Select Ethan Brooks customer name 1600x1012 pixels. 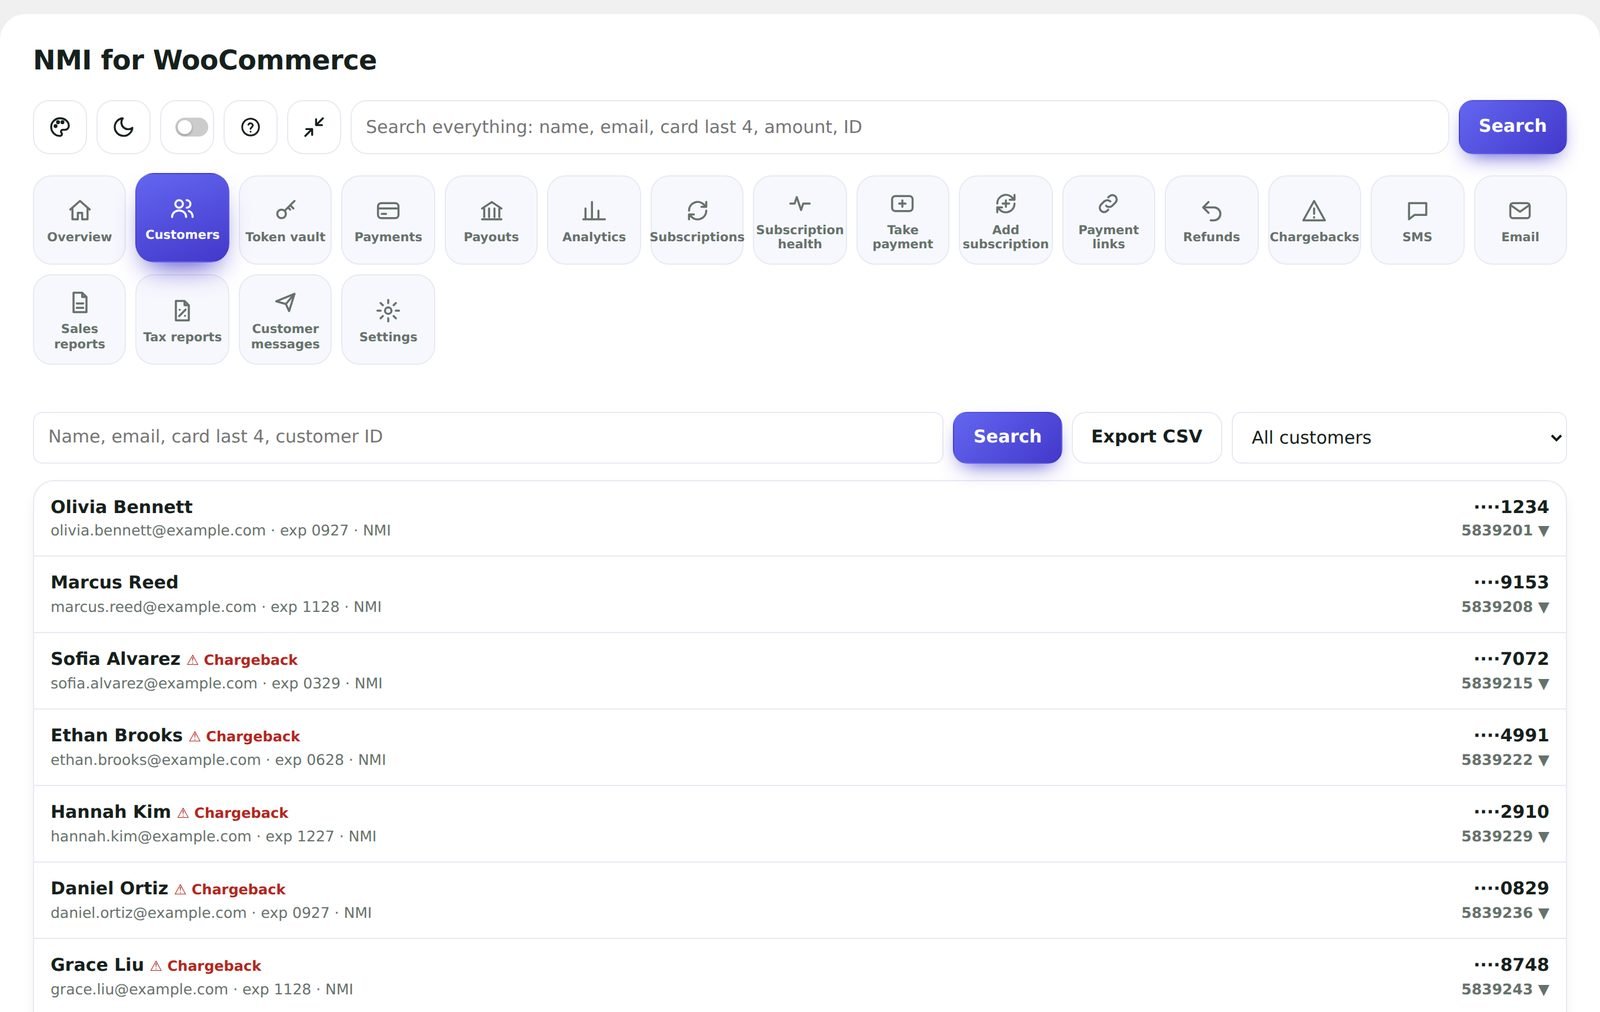pyautogui.click(x=117, y=736)
